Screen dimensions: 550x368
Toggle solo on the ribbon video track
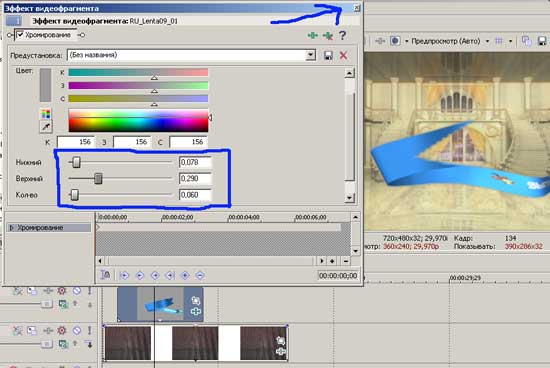tap(89, 291)
